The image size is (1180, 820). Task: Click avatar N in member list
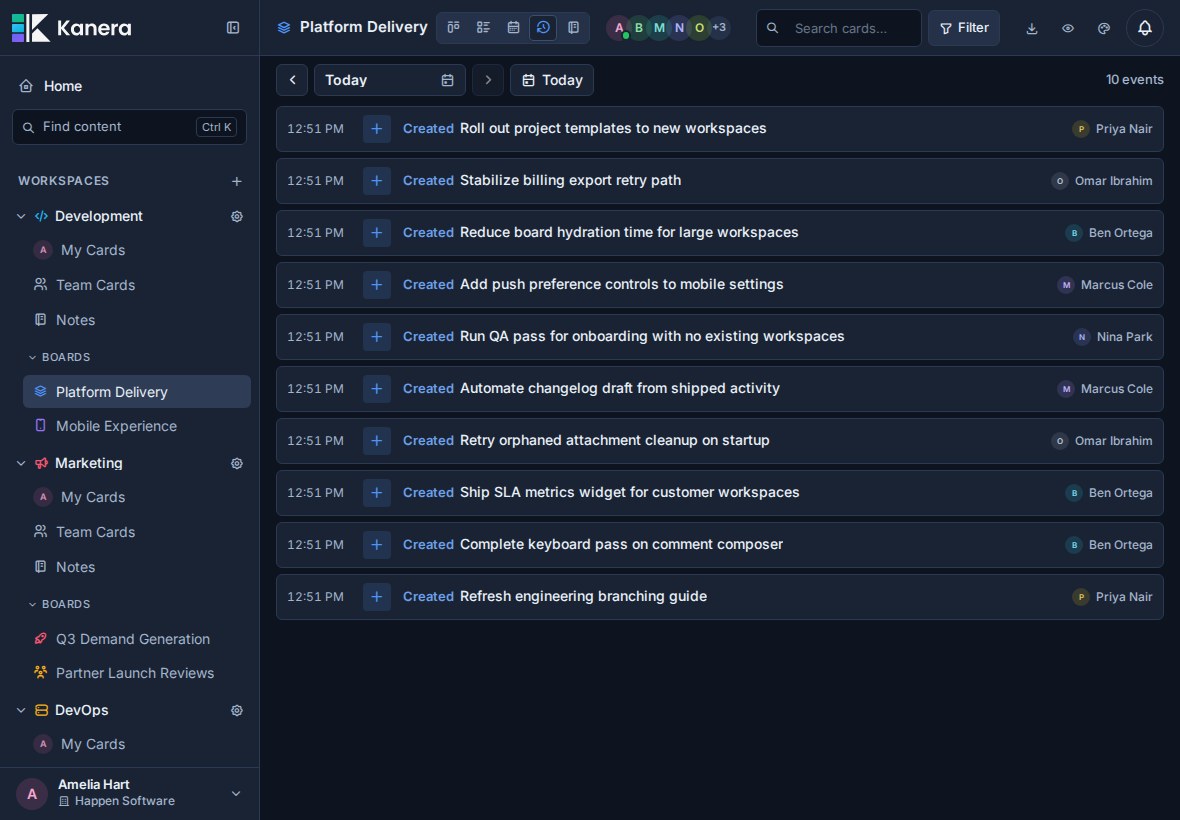coord(680,28)
